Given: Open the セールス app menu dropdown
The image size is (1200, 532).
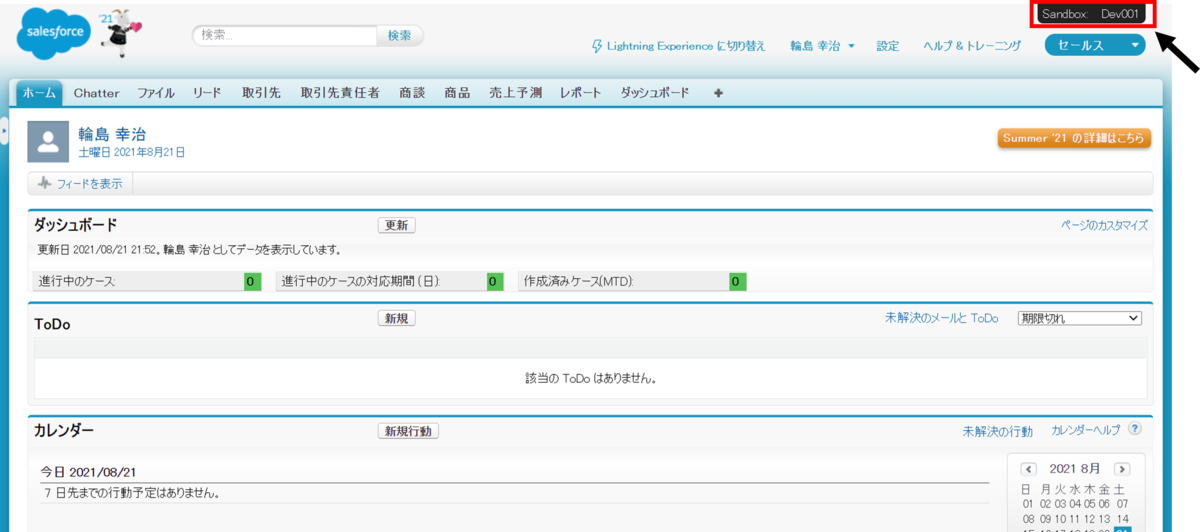Looking at the screenshot, I should point(1095,45).
